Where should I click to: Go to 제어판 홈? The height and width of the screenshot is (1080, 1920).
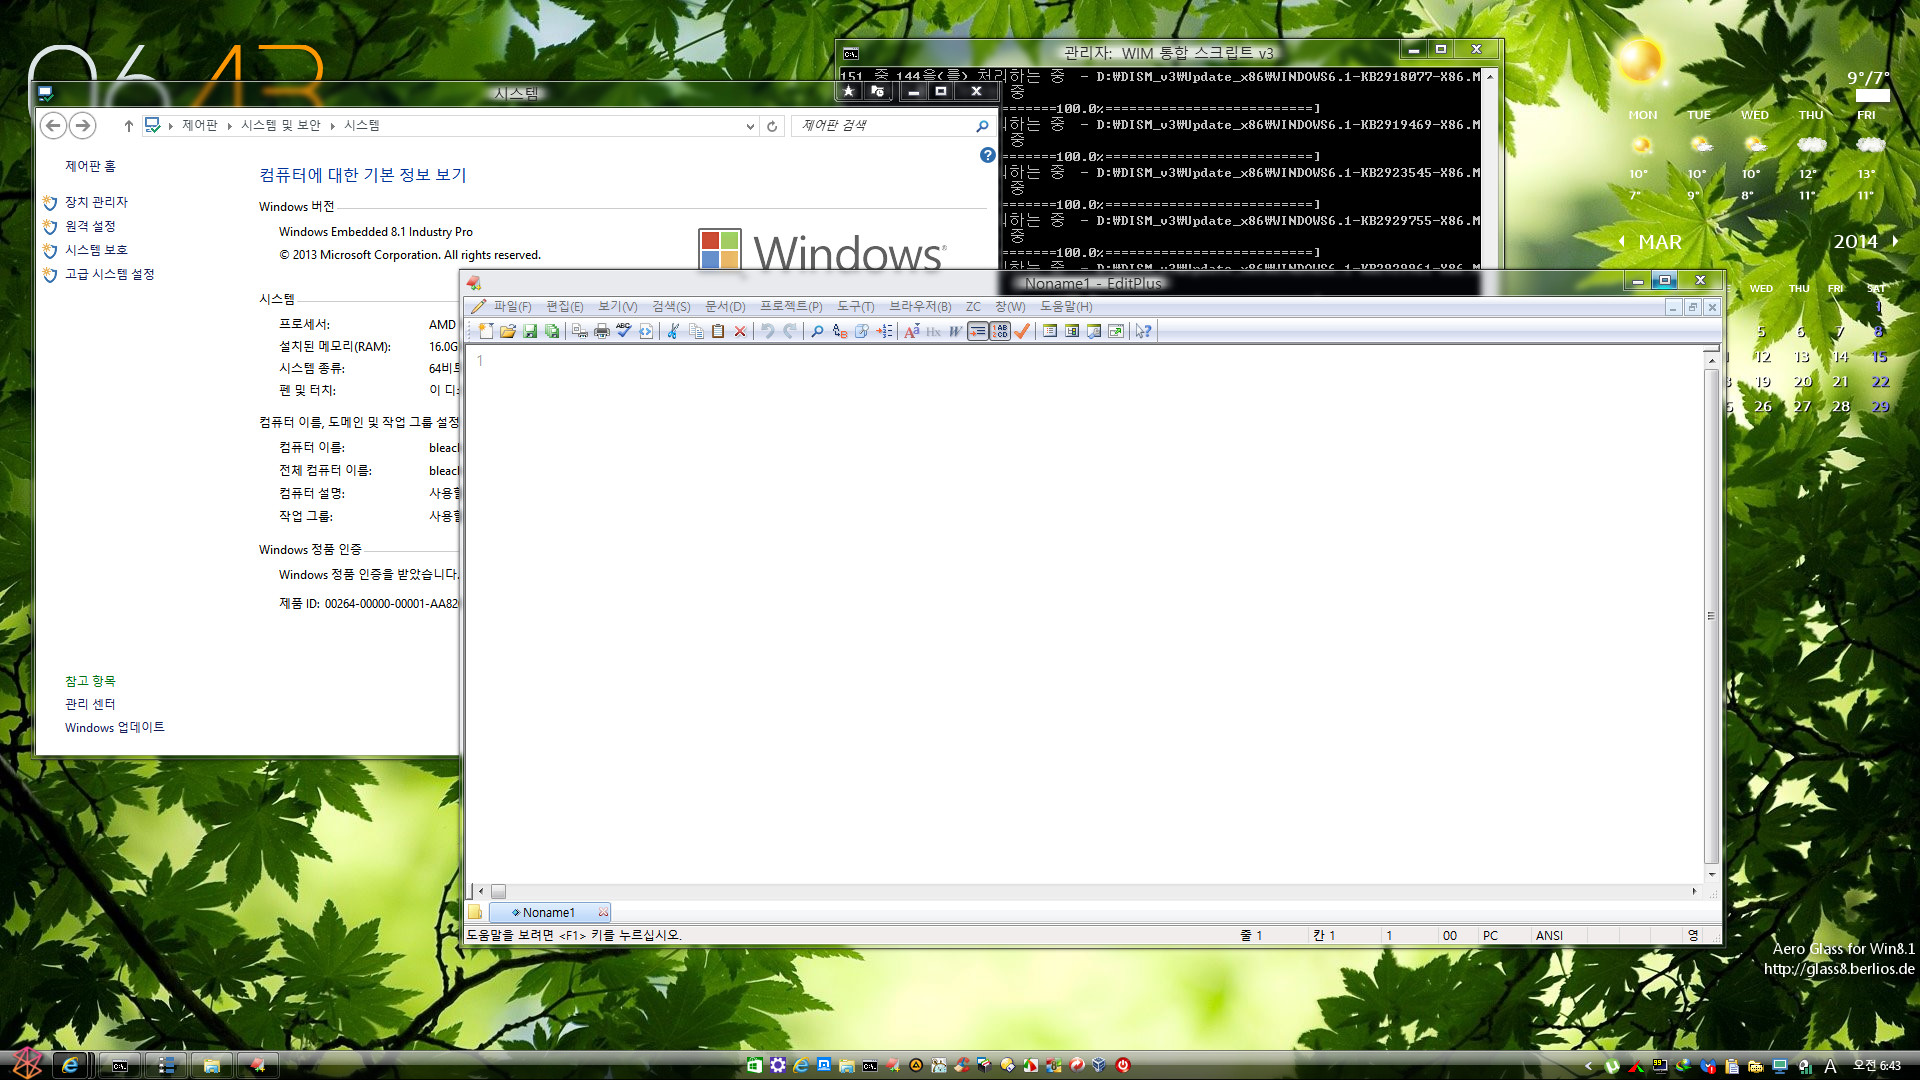tap(90, 166)
